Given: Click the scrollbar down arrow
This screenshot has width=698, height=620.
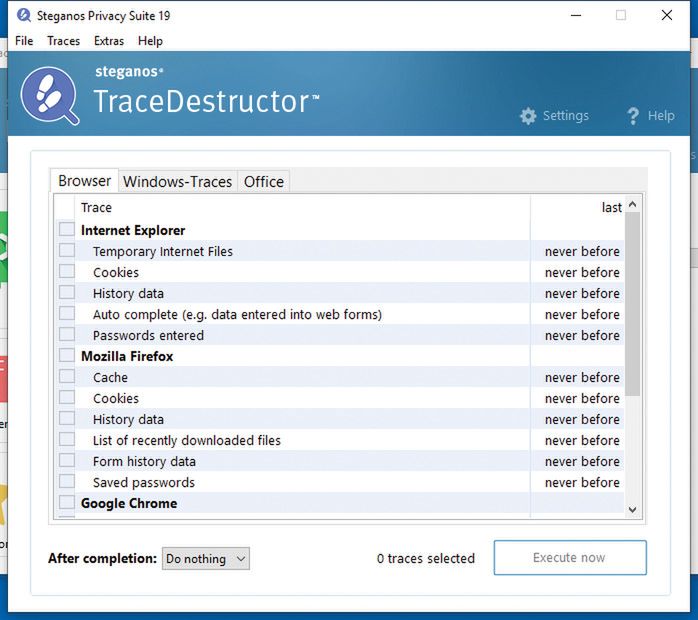Looking at the screenshot, I should coord(633,510).
